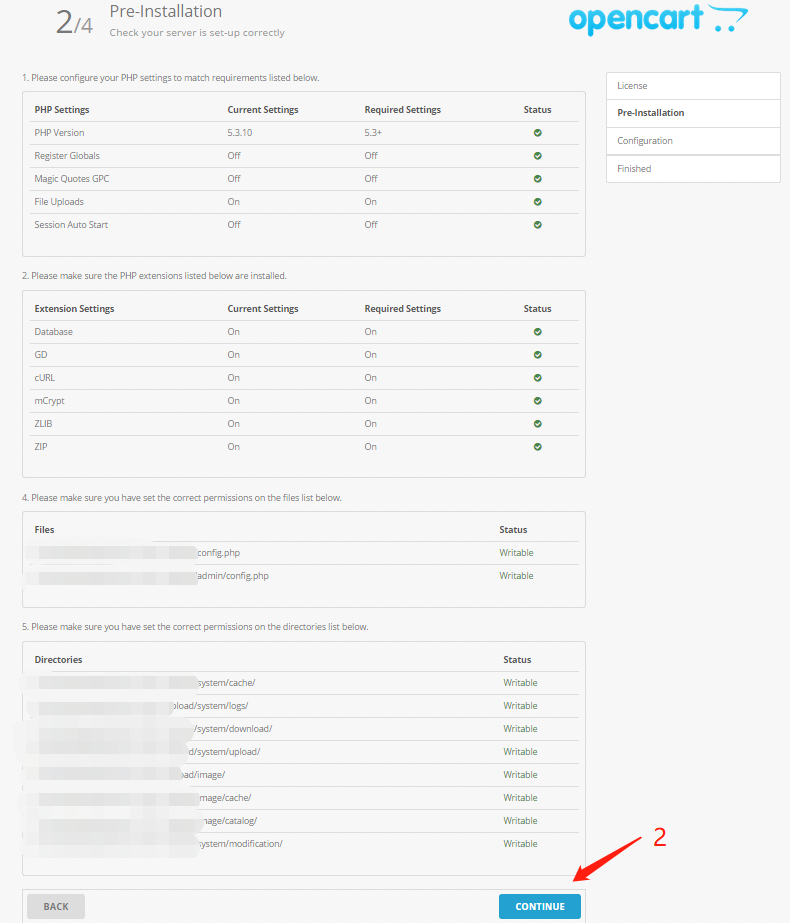Screen dimensions: 790x923
Task: Select the 'system/download/' directory path
Action: point(234,729)
